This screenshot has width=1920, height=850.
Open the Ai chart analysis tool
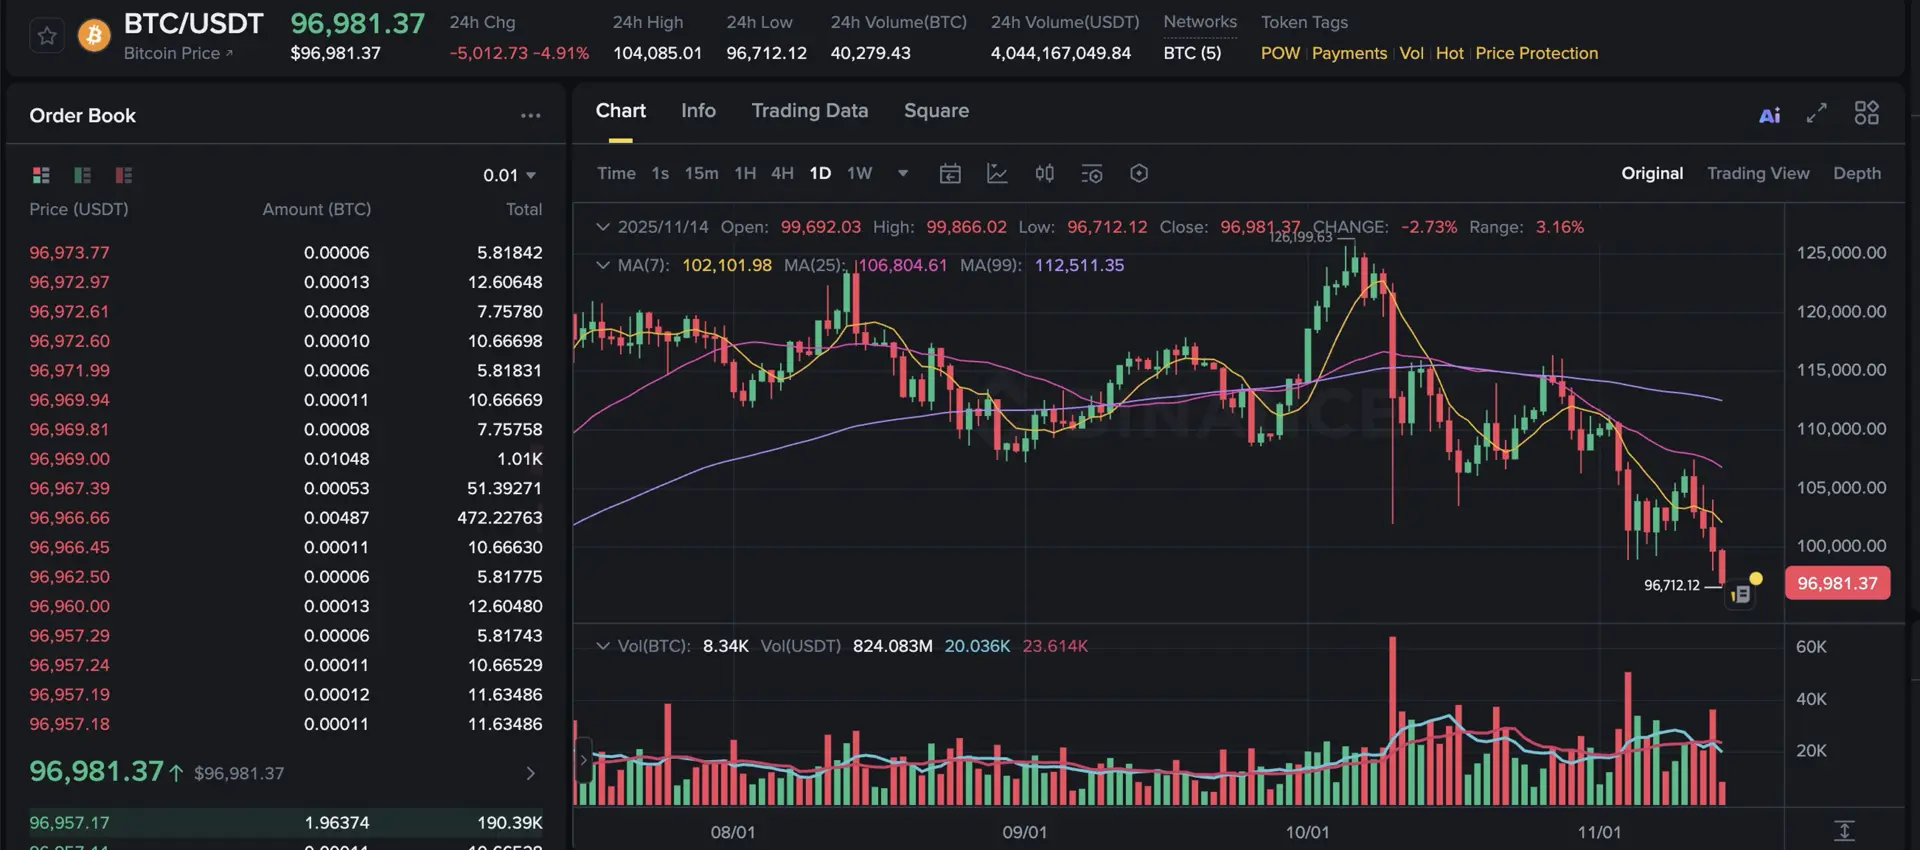(x=1769, y=115)
